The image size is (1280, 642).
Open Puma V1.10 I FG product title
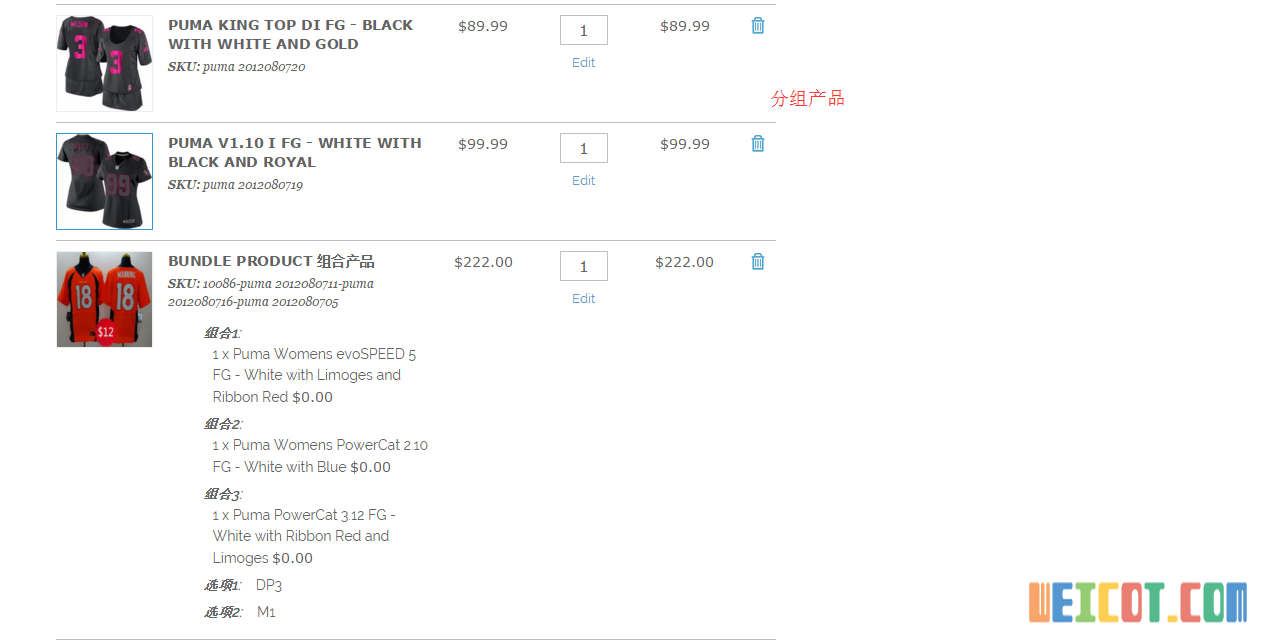coord(295,153)
